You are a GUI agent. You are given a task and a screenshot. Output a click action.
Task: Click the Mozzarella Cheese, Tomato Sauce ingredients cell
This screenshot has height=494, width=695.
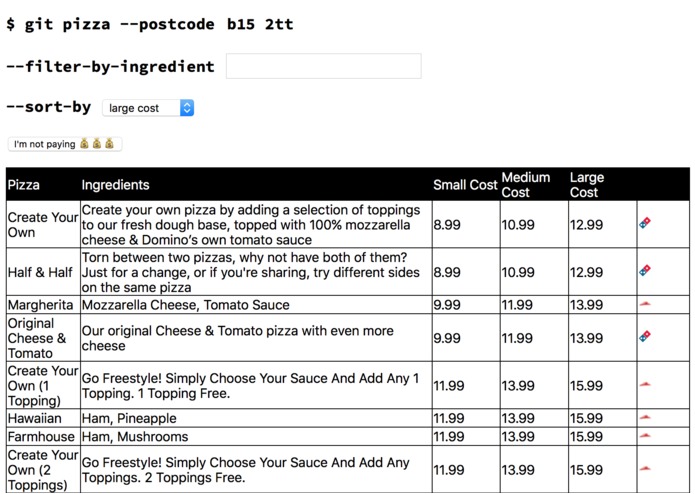(x=256, y=305)
